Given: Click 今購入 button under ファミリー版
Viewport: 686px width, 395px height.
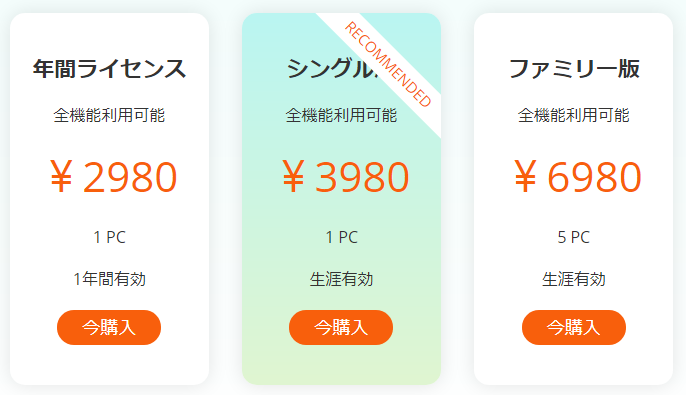Looking at the screenshot, I should click(x=574, y=327).
